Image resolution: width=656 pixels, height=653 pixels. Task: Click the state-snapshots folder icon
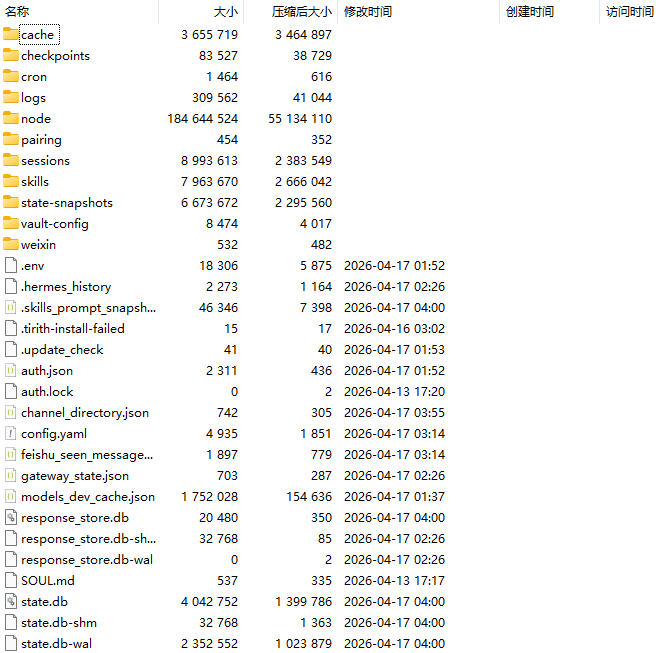click(x=11, y=203)
